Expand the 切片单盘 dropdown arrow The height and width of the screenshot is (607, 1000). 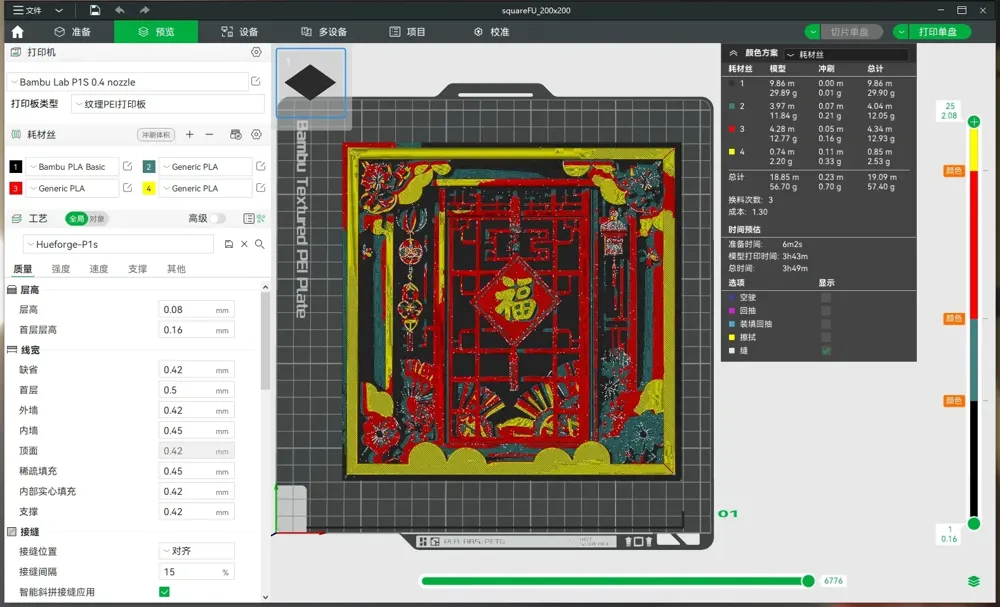click(x=812, y=32)
